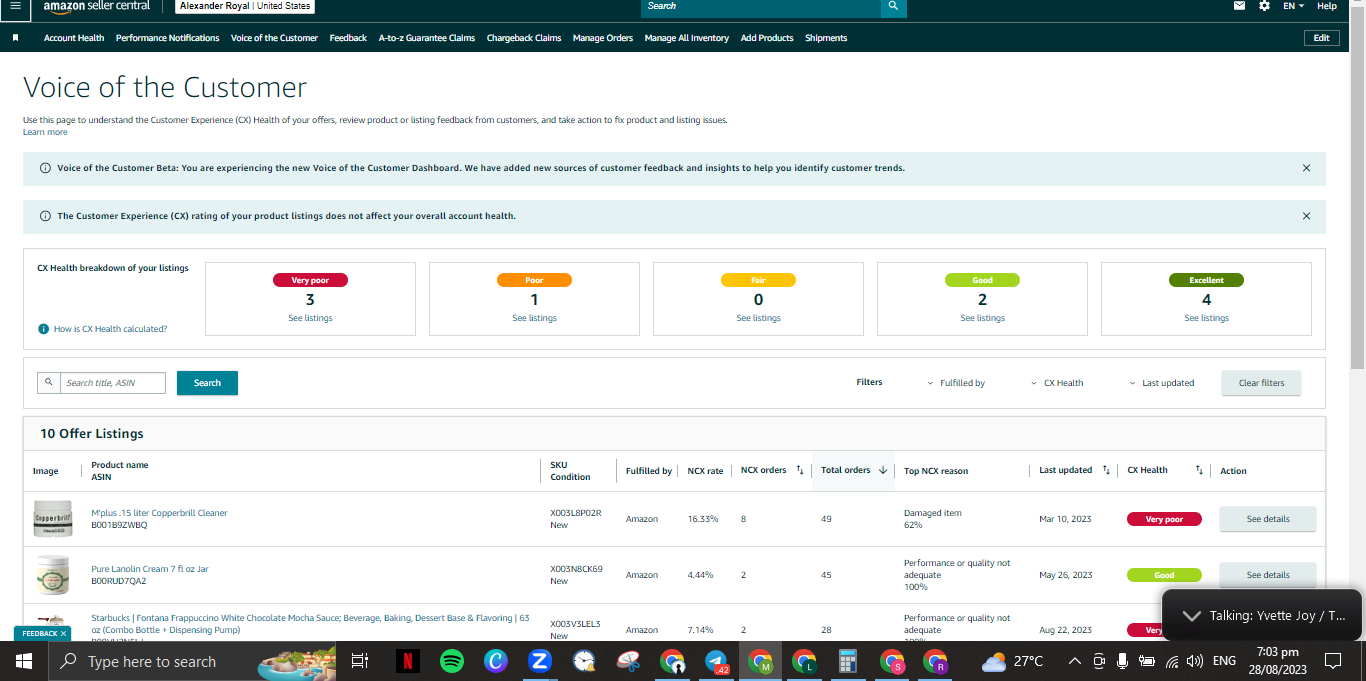Click the search magnifier button in header

pyautogui.click(x=893, y=6)
